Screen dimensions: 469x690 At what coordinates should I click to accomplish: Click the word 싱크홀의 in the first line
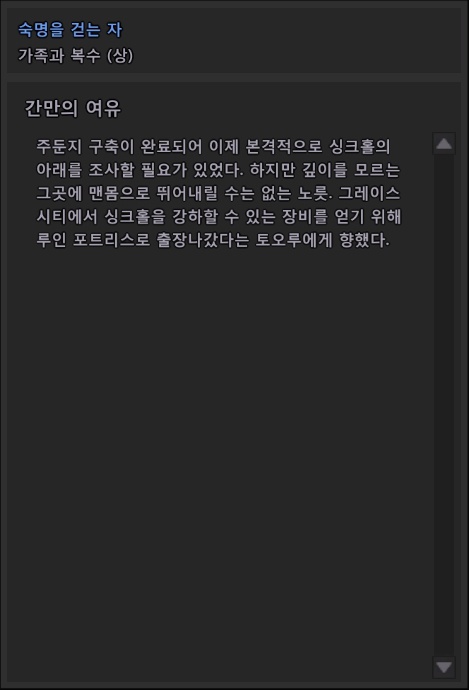point(359,146)
